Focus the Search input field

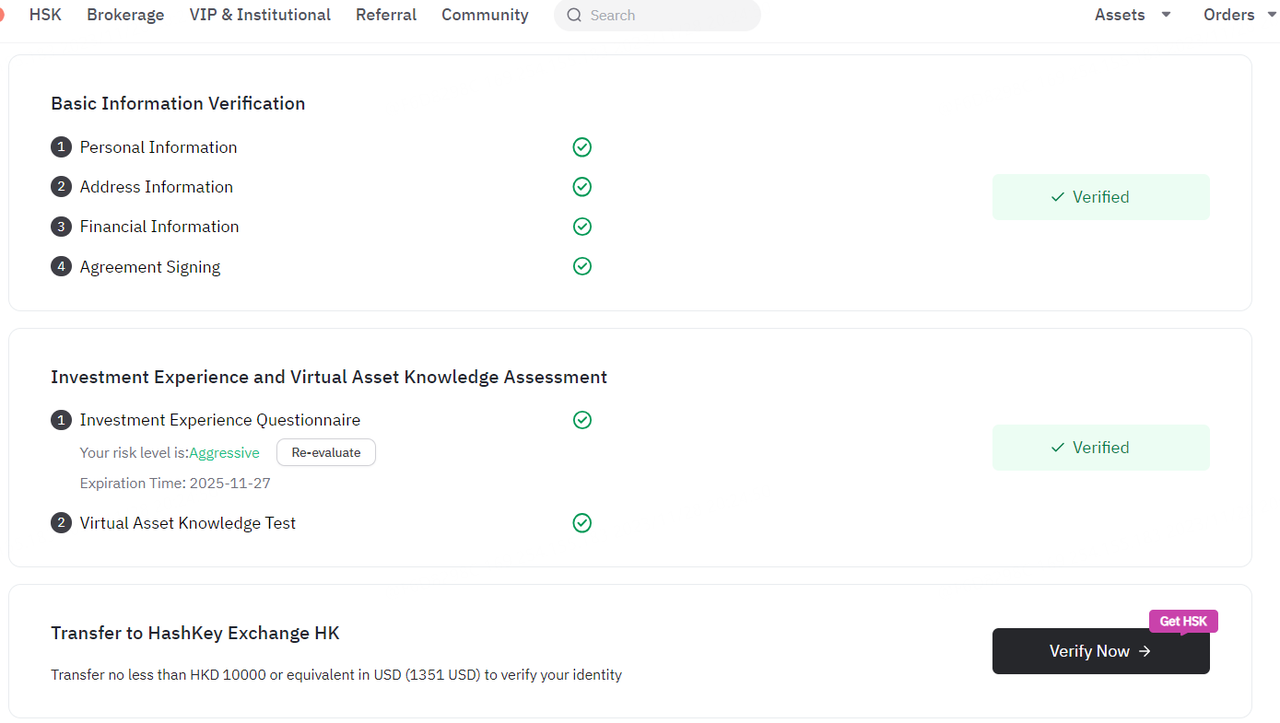(x=657, y=15)
